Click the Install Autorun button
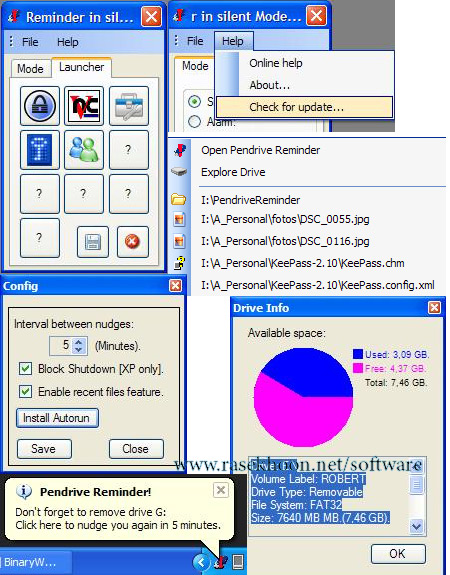 tap(57, 418)
